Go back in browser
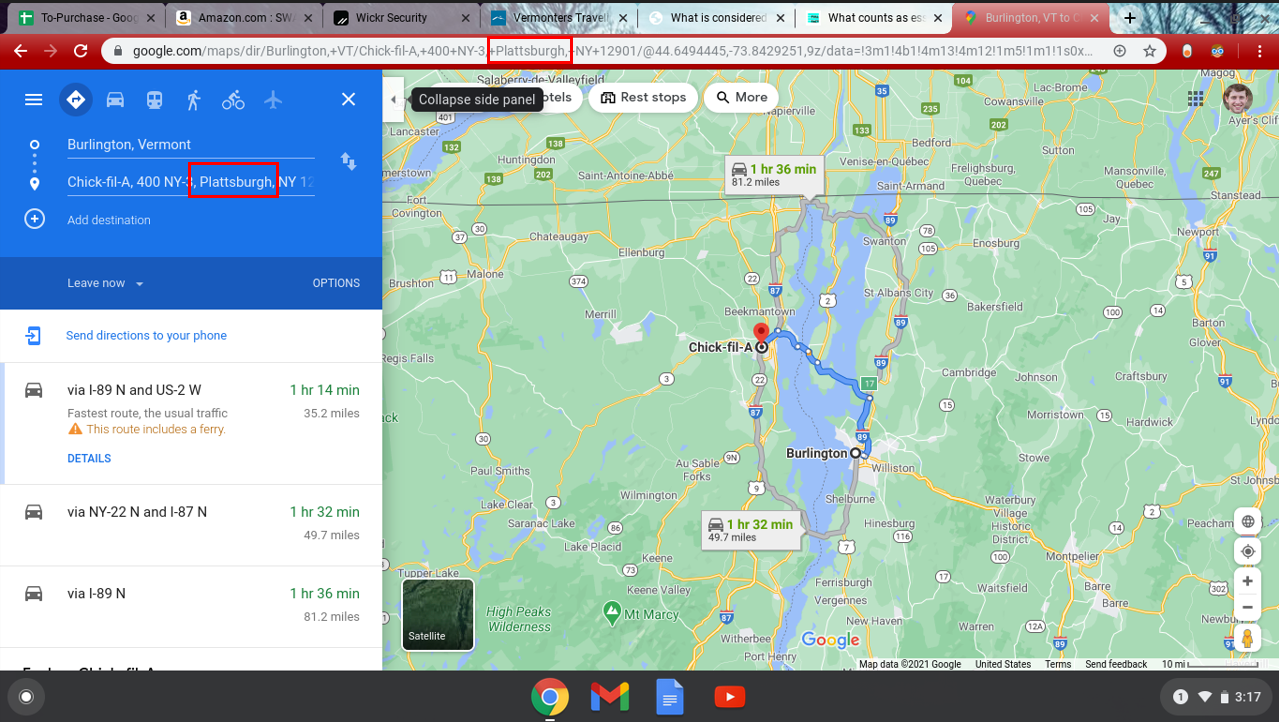Viewport: 1279px width, 722px height. [20, 51]
